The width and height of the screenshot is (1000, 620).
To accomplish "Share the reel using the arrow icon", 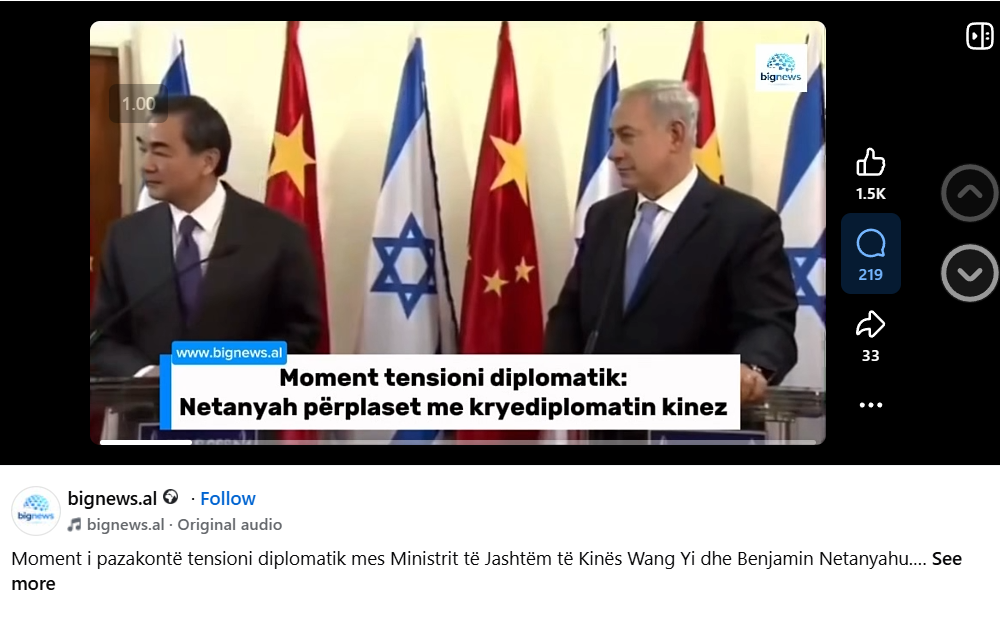I will click(x=871, y=325).
